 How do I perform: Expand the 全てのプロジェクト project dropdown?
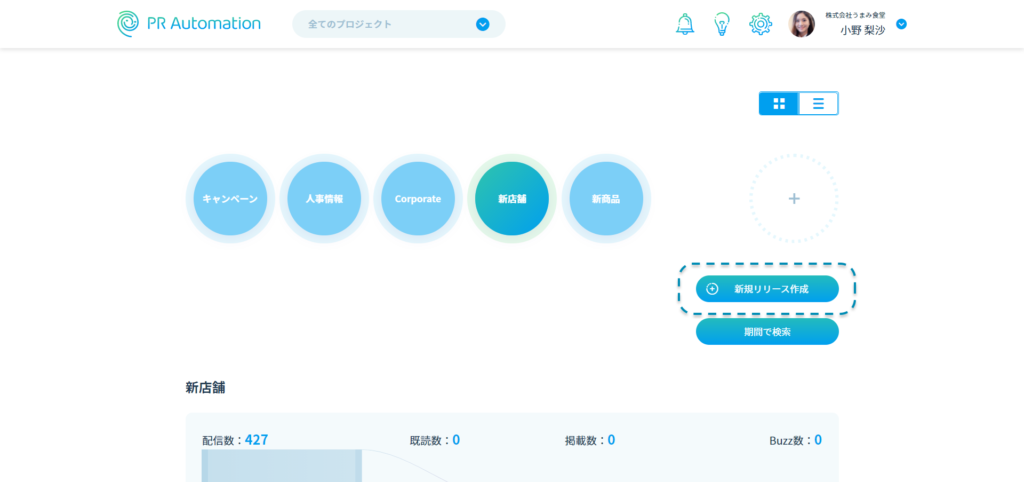click(482, 24)
